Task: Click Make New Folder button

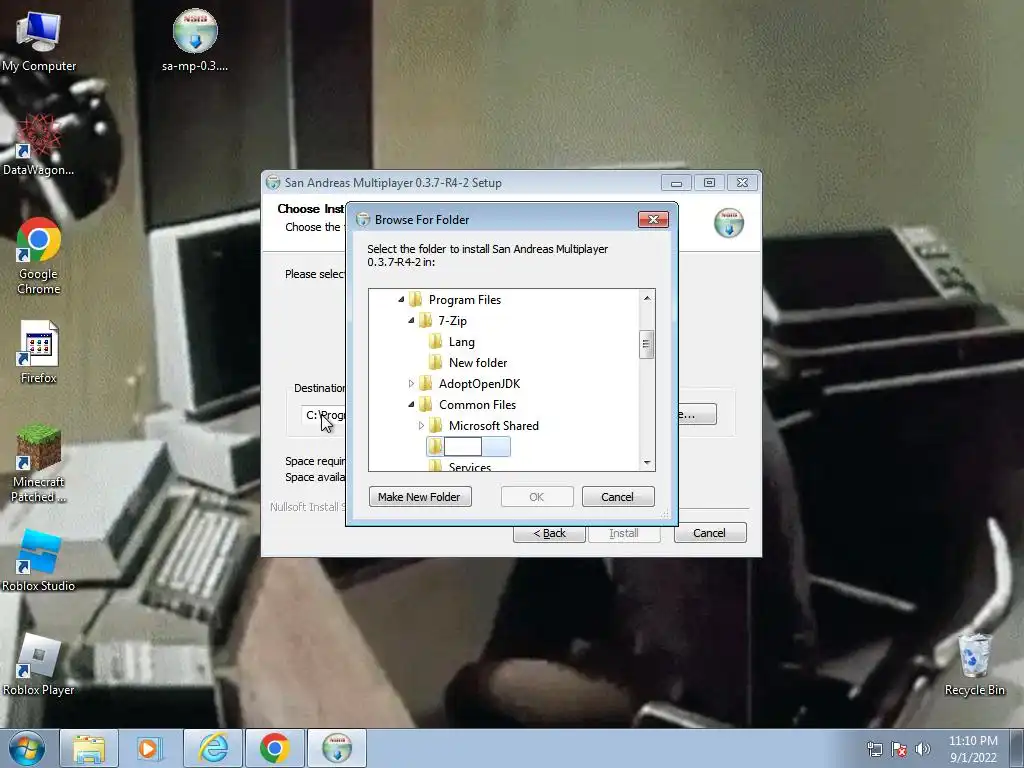Action: [x=420, y=496]
